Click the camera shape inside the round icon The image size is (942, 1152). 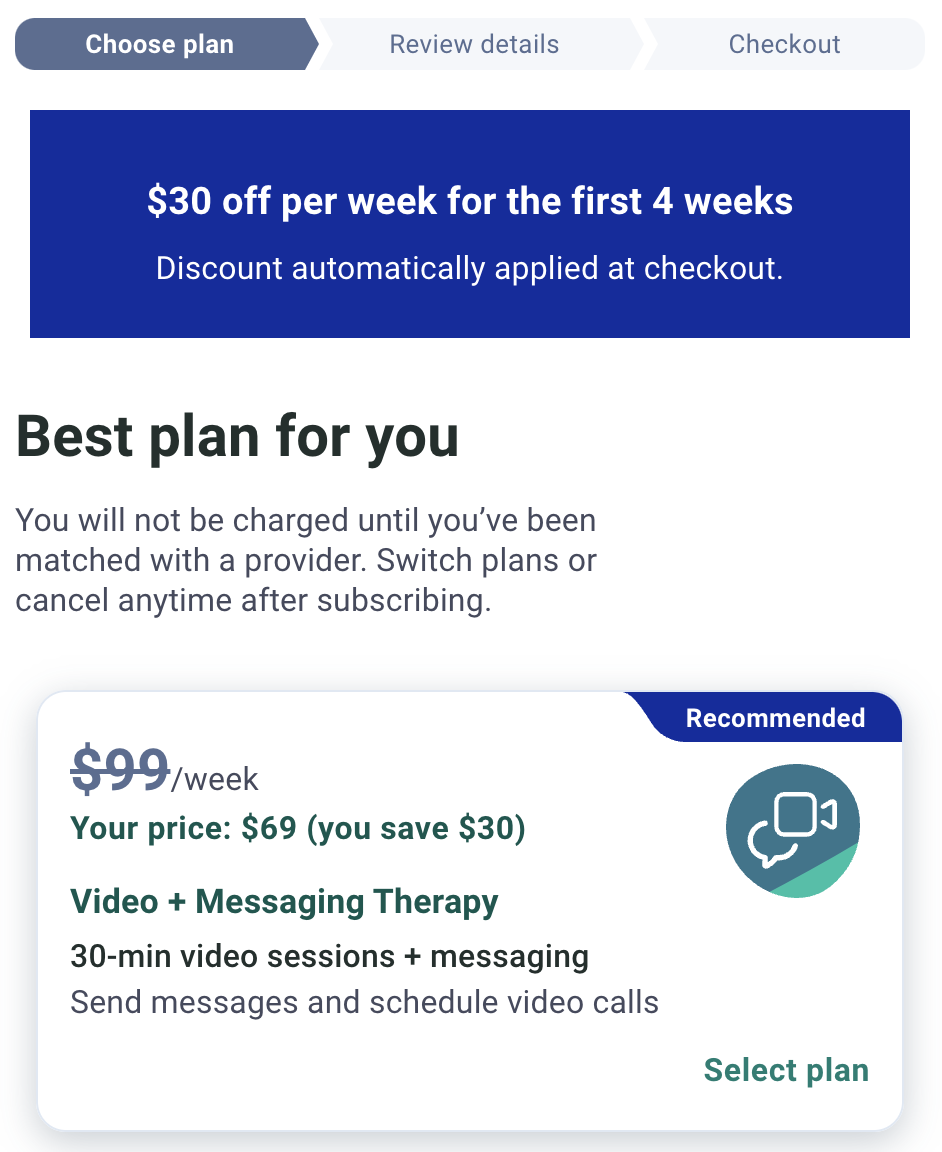(x=806, y=814)
